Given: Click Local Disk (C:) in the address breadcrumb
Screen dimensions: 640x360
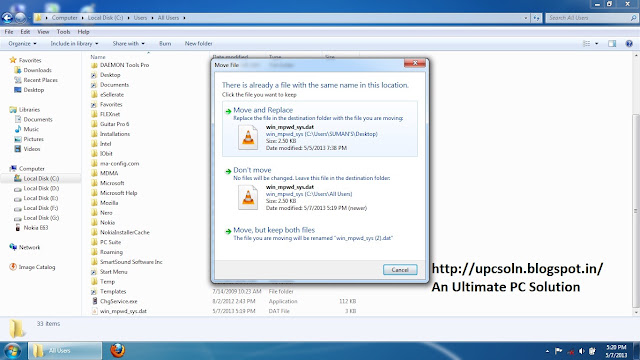Looking at the screenshot, I should (x=105, y=18).
